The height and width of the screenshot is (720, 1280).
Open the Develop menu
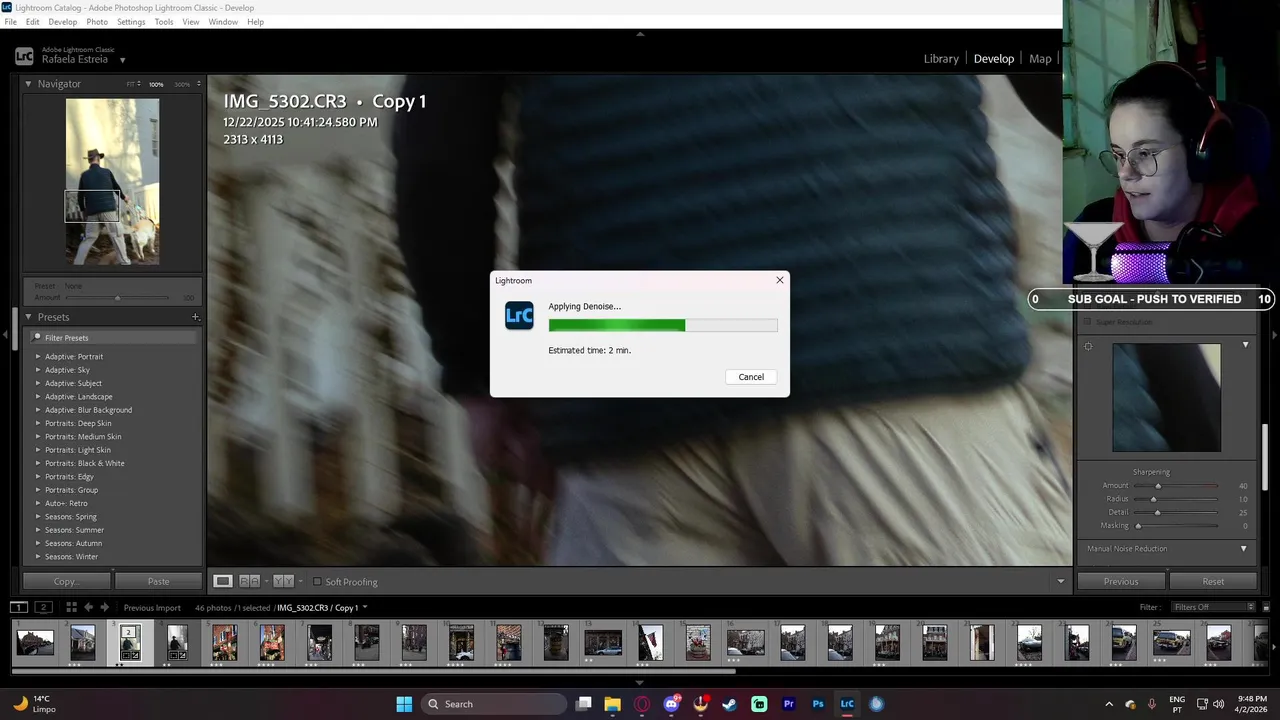(x=62, y=22)
